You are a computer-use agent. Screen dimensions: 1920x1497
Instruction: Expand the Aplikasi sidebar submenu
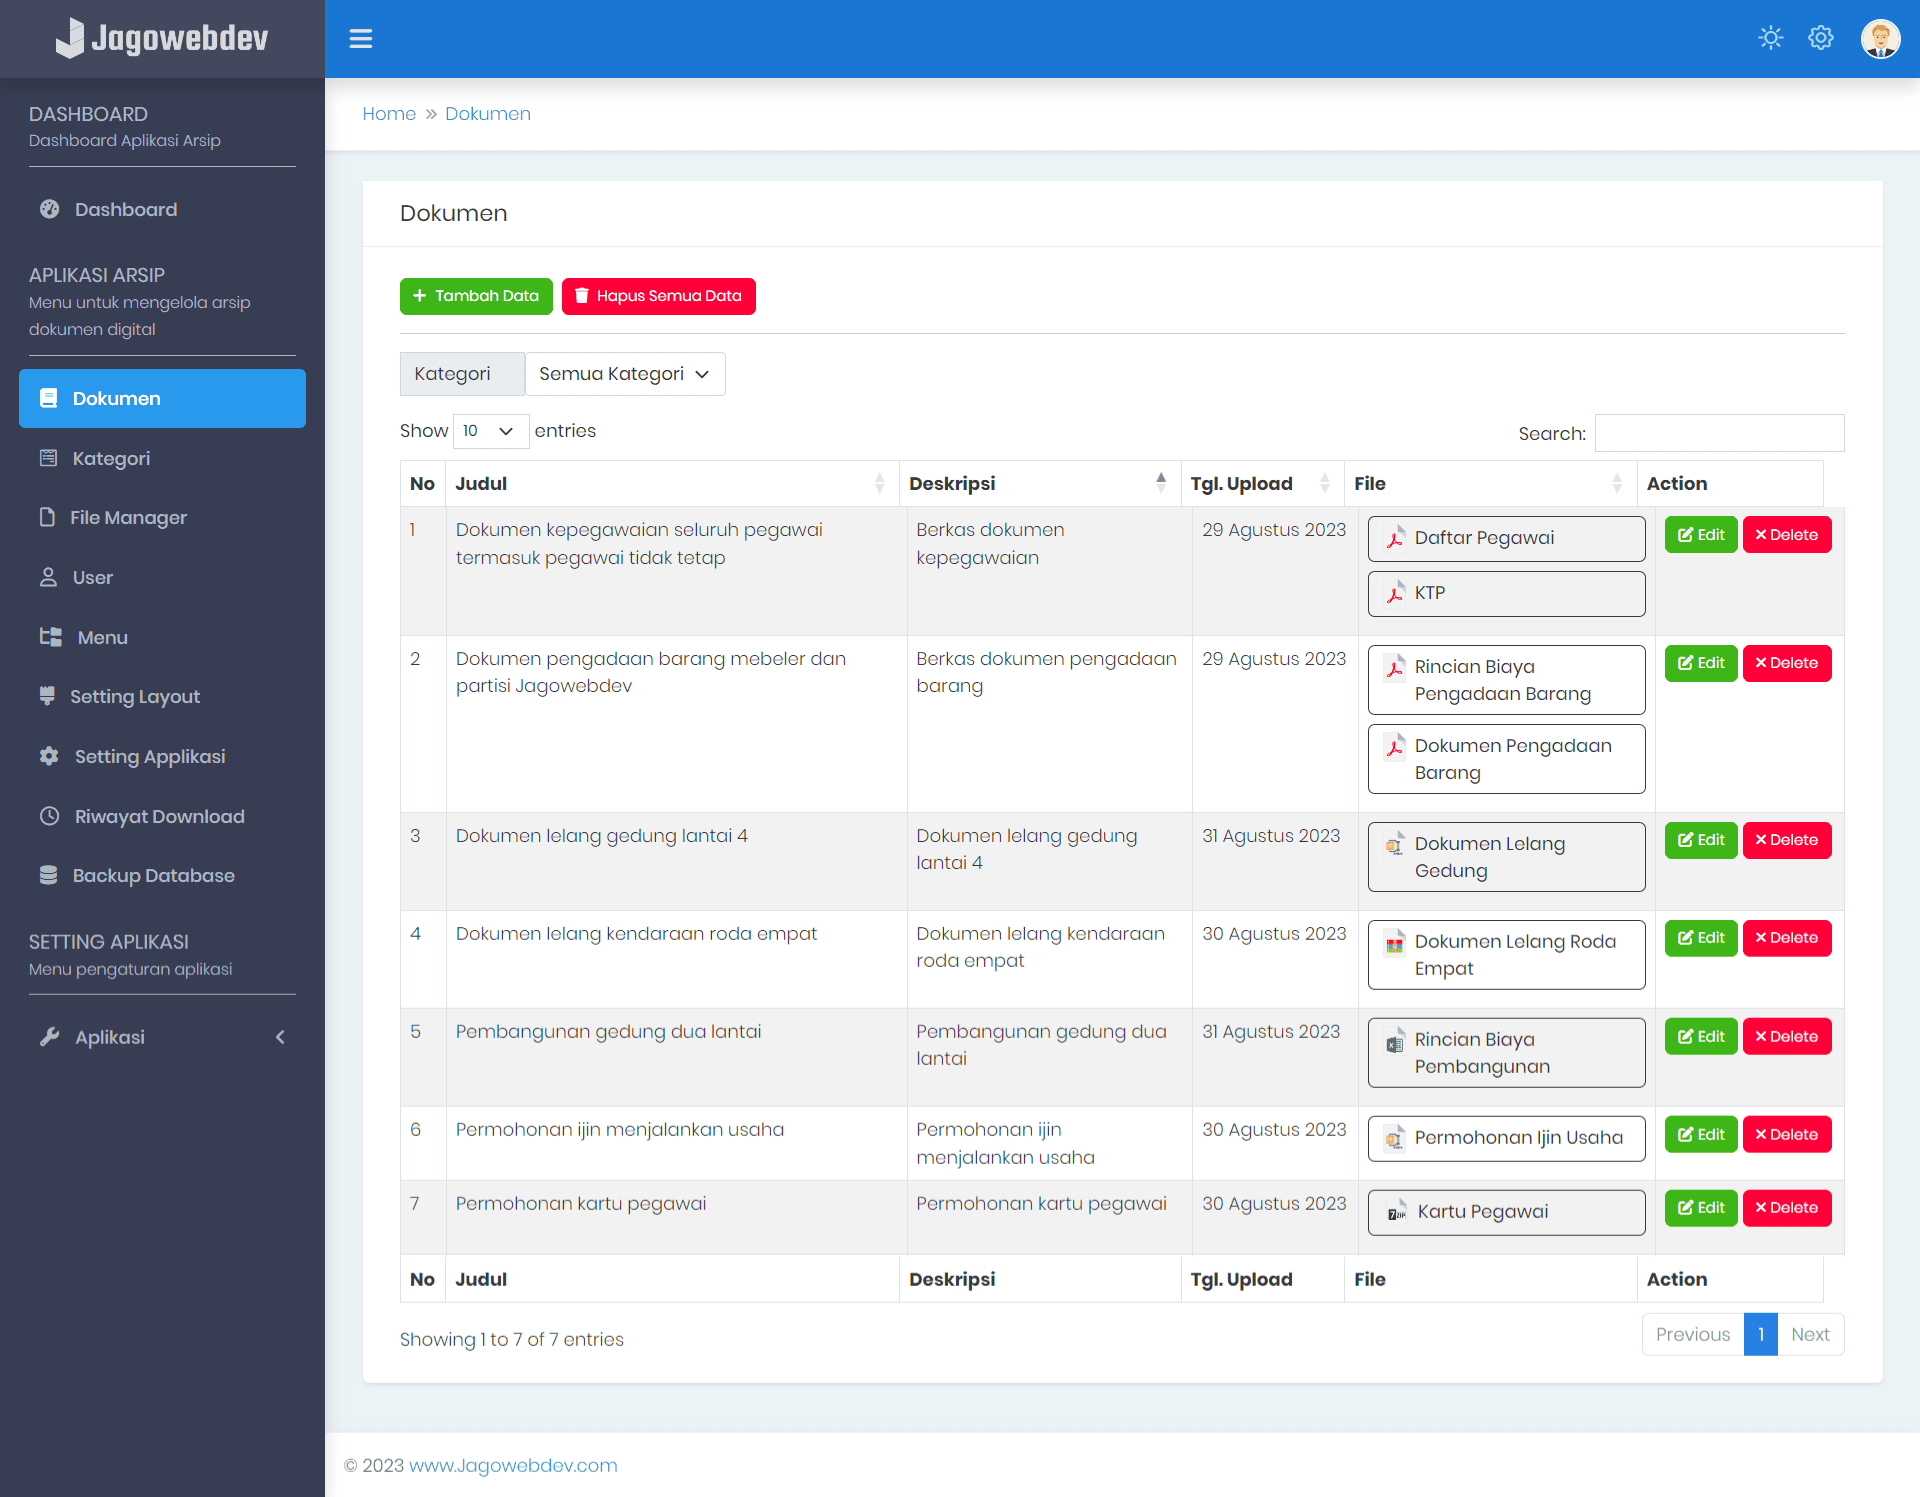[x=162, y=1037]
